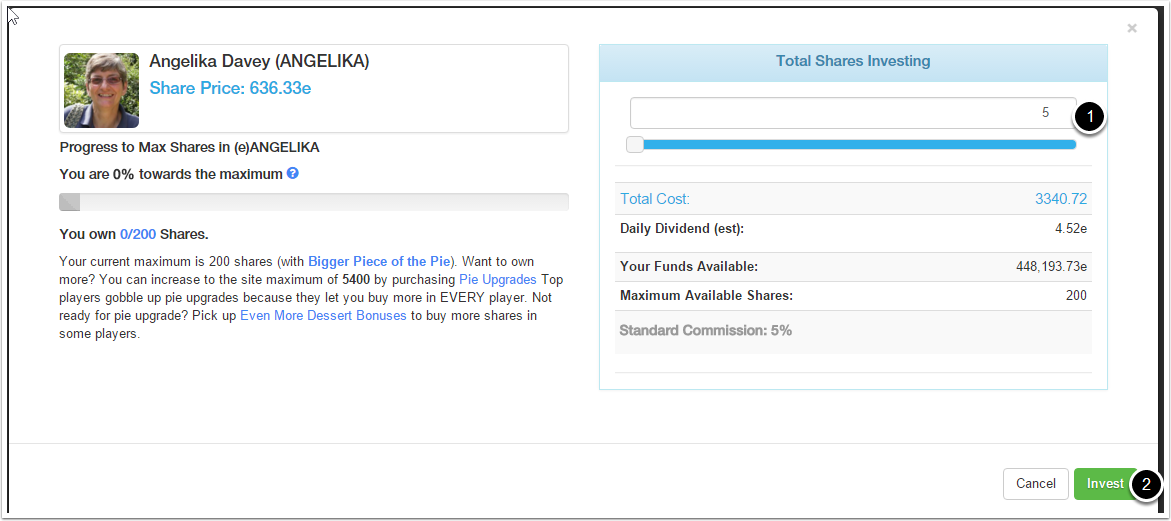Click Angelika Davey's profile photo
This screenshot has height=521, width=1171.
(x=101, y=90)
